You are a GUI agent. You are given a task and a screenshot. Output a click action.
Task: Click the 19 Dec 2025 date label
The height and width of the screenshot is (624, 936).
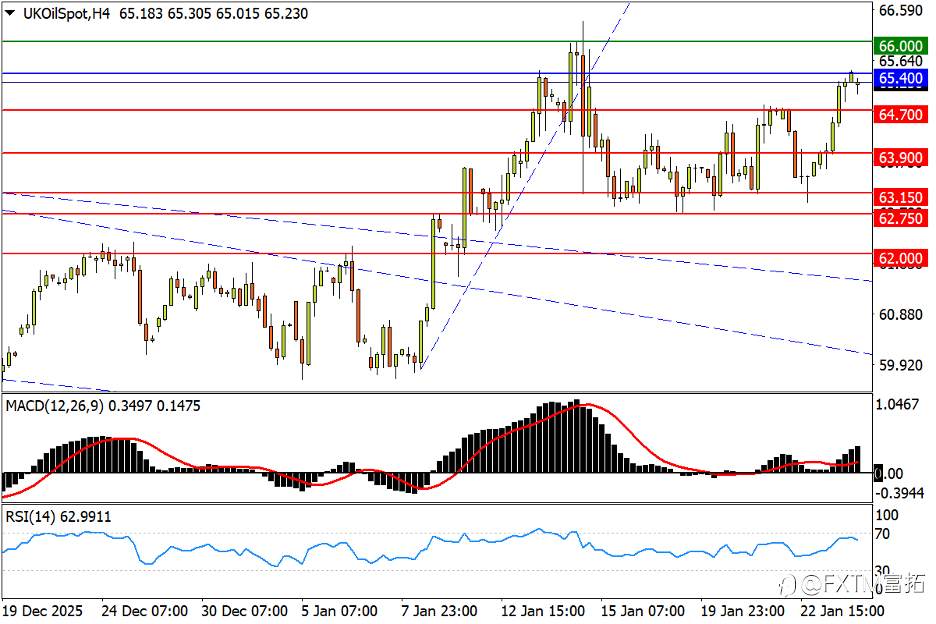pyautogui.click(x=42, y=611)
